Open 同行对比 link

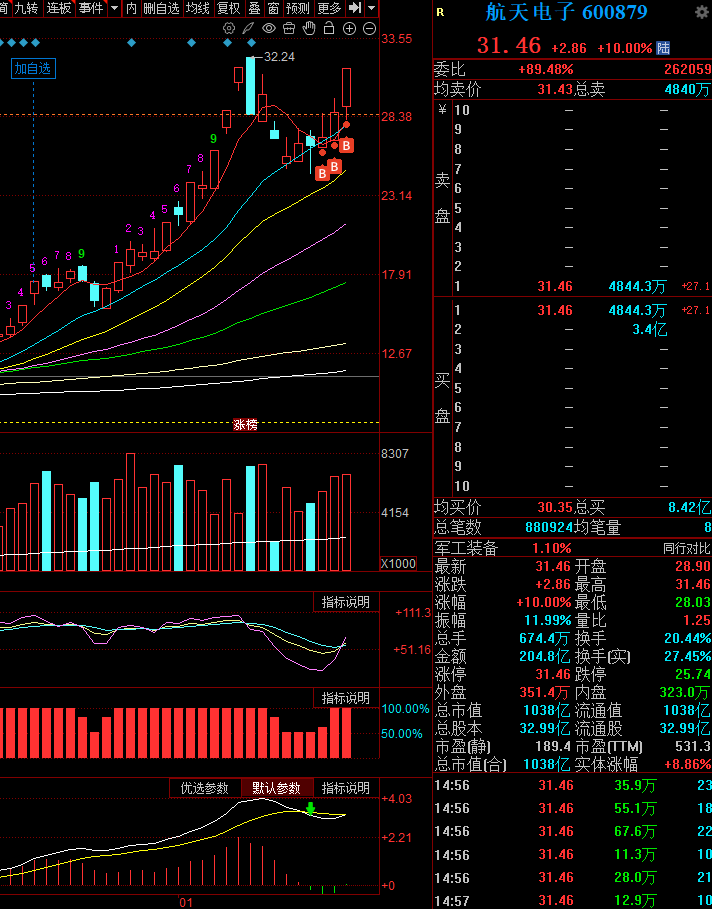[x=687, y=548]
